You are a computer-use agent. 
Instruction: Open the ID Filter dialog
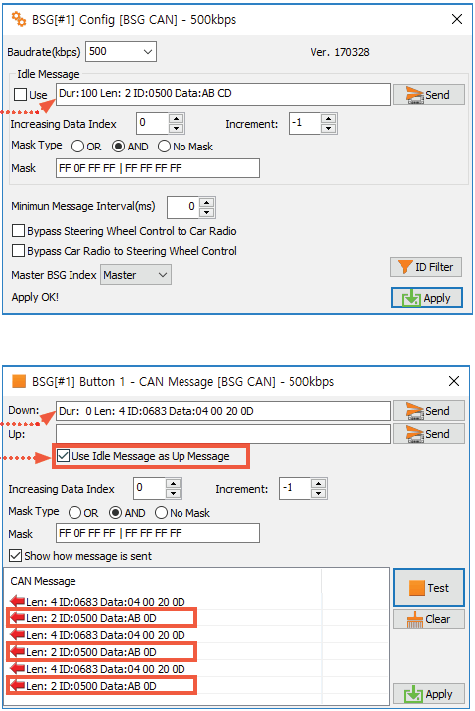[x=426, y=267]
